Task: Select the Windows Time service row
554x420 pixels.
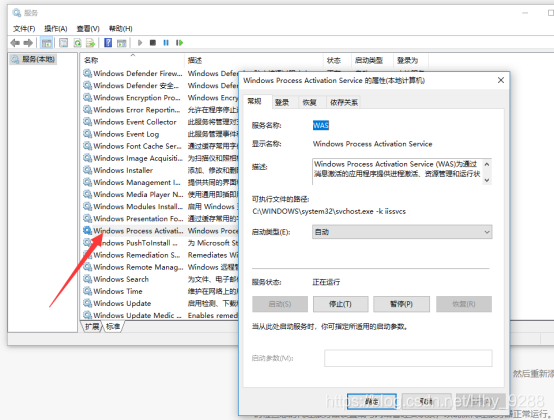Action: [160, 291]
